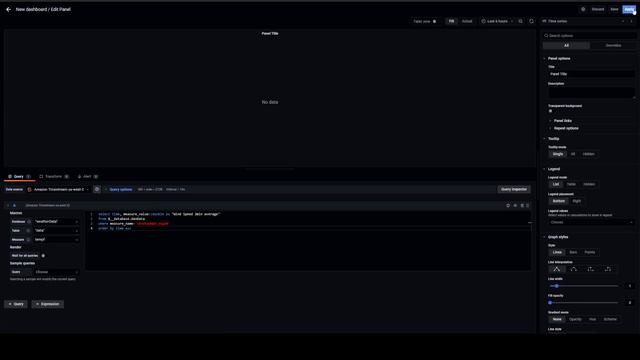Click the Search options field
This screenshot has width=640, height=360.
coord(589,36)
